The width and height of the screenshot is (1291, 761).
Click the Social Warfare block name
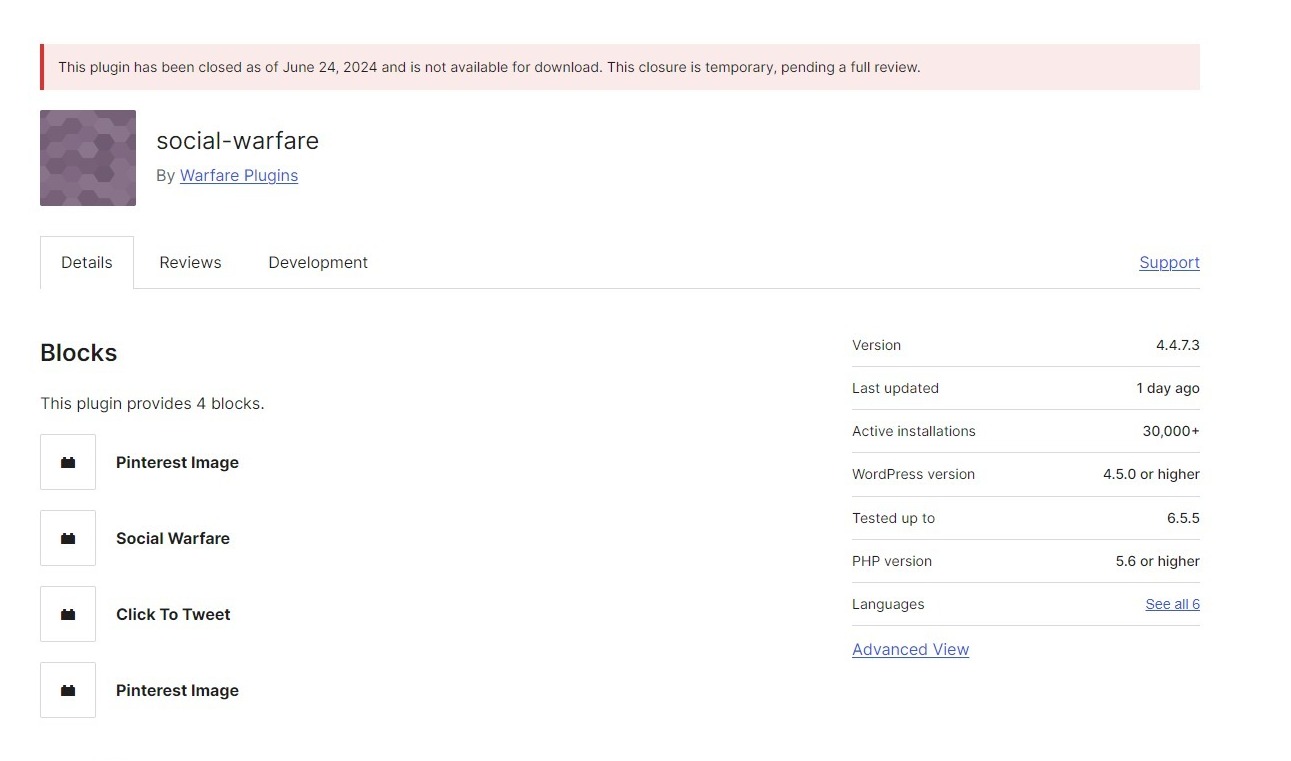click(x=173, y=538)
